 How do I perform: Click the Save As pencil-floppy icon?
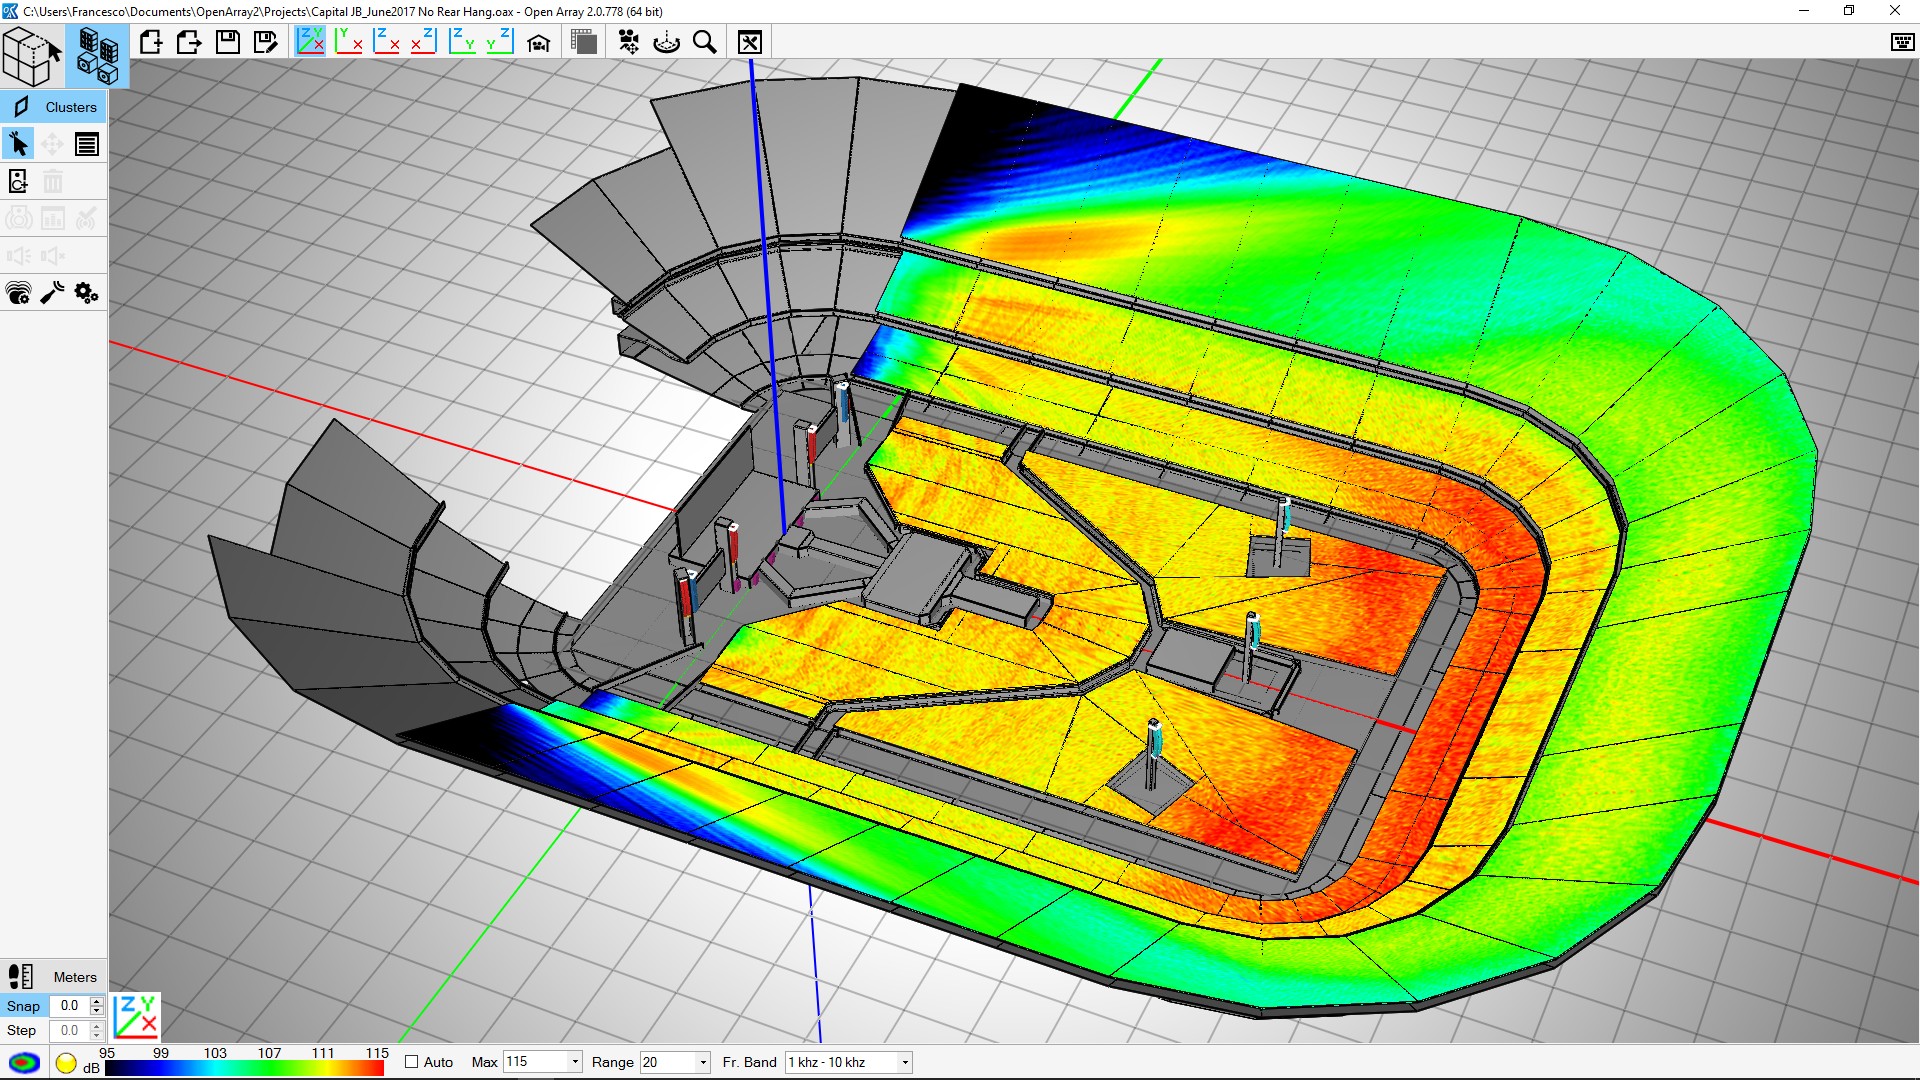click(x=265, y=42)
